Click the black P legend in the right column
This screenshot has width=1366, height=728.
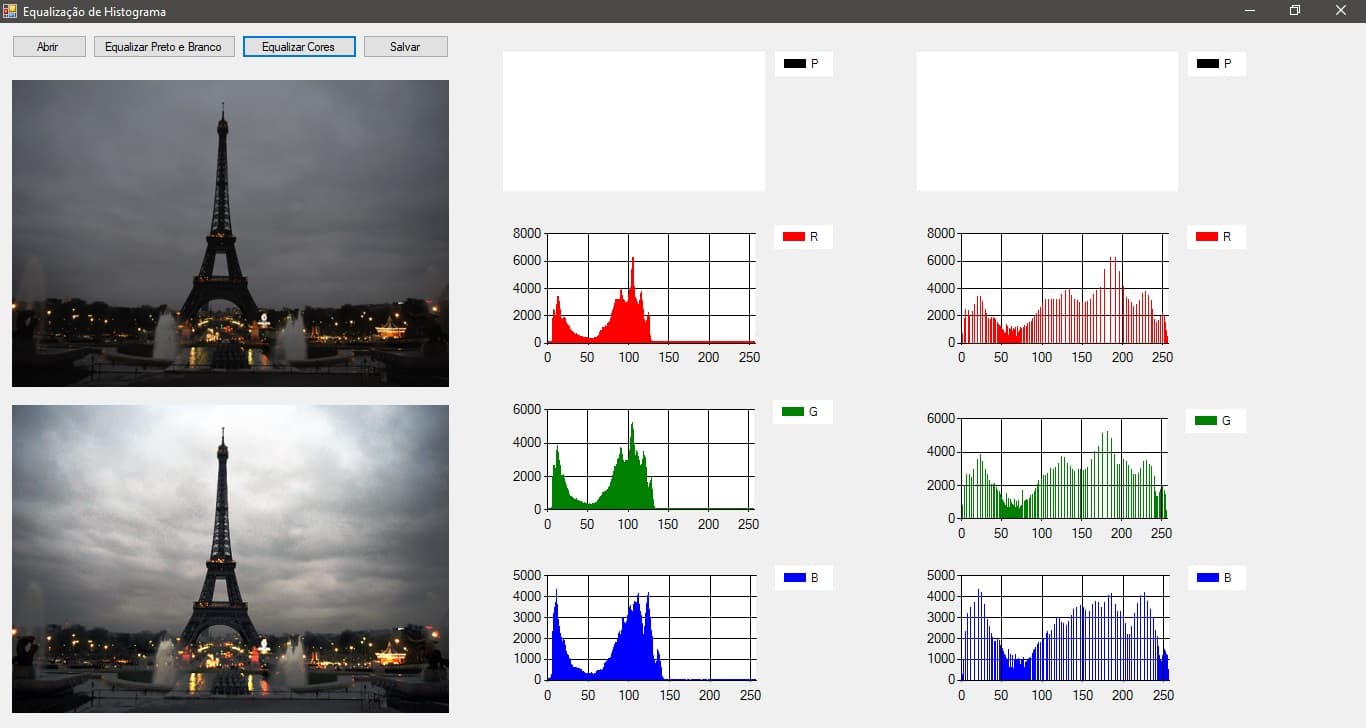tap(1216, 63)
